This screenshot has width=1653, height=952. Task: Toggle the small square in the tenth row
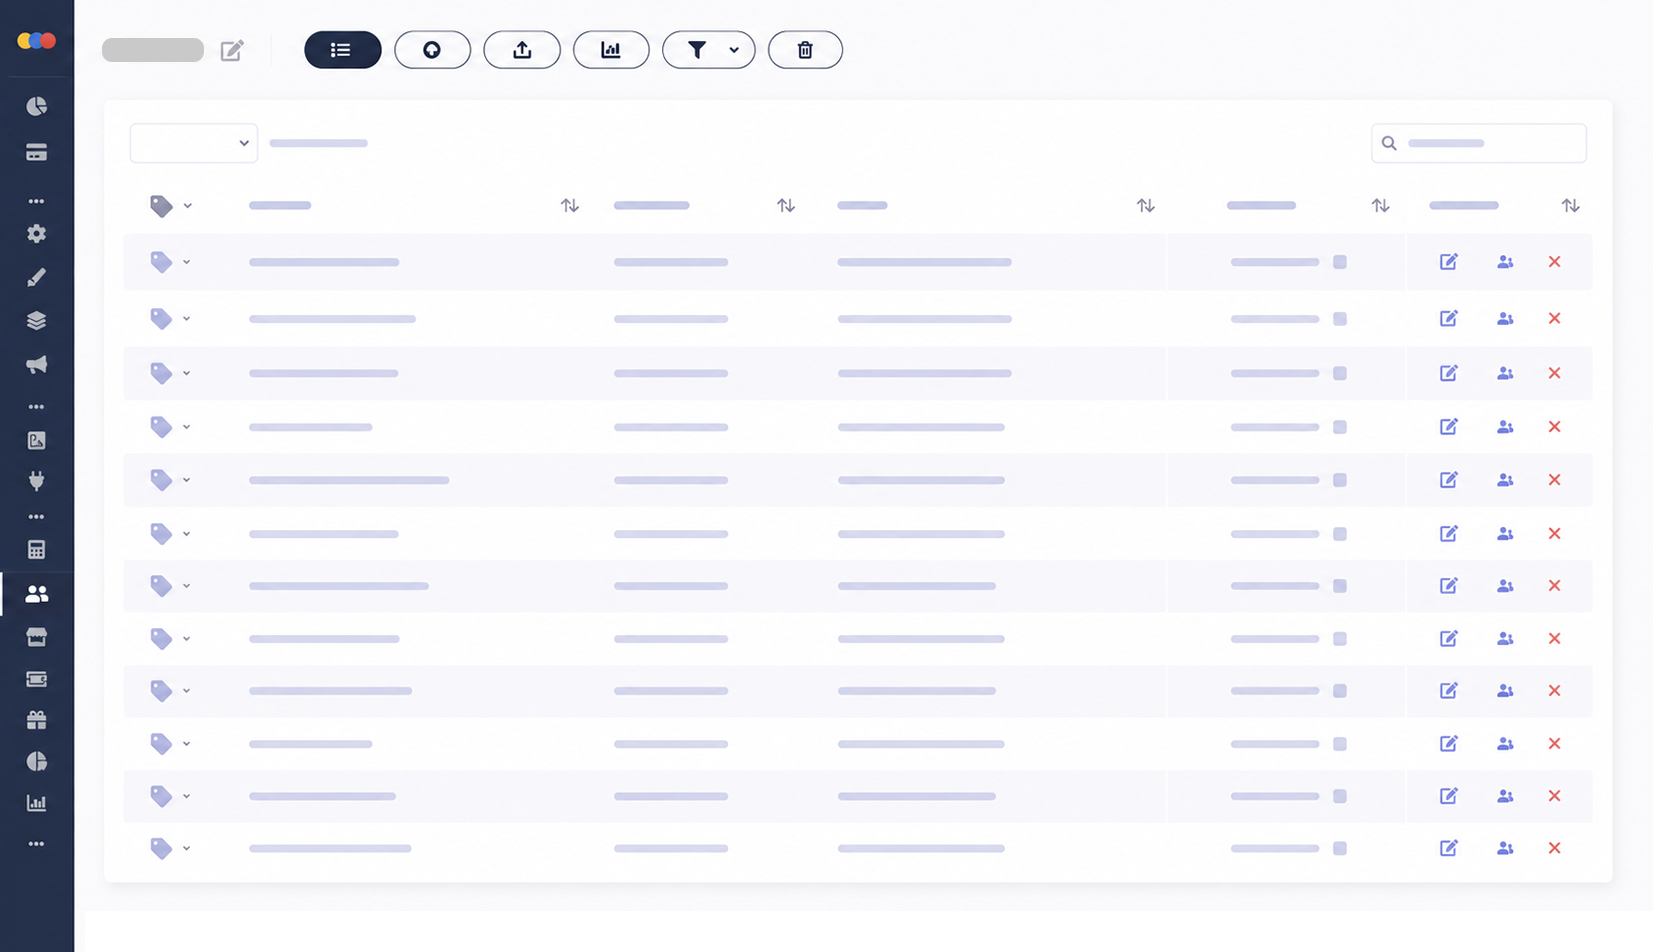pos(1340,744)
